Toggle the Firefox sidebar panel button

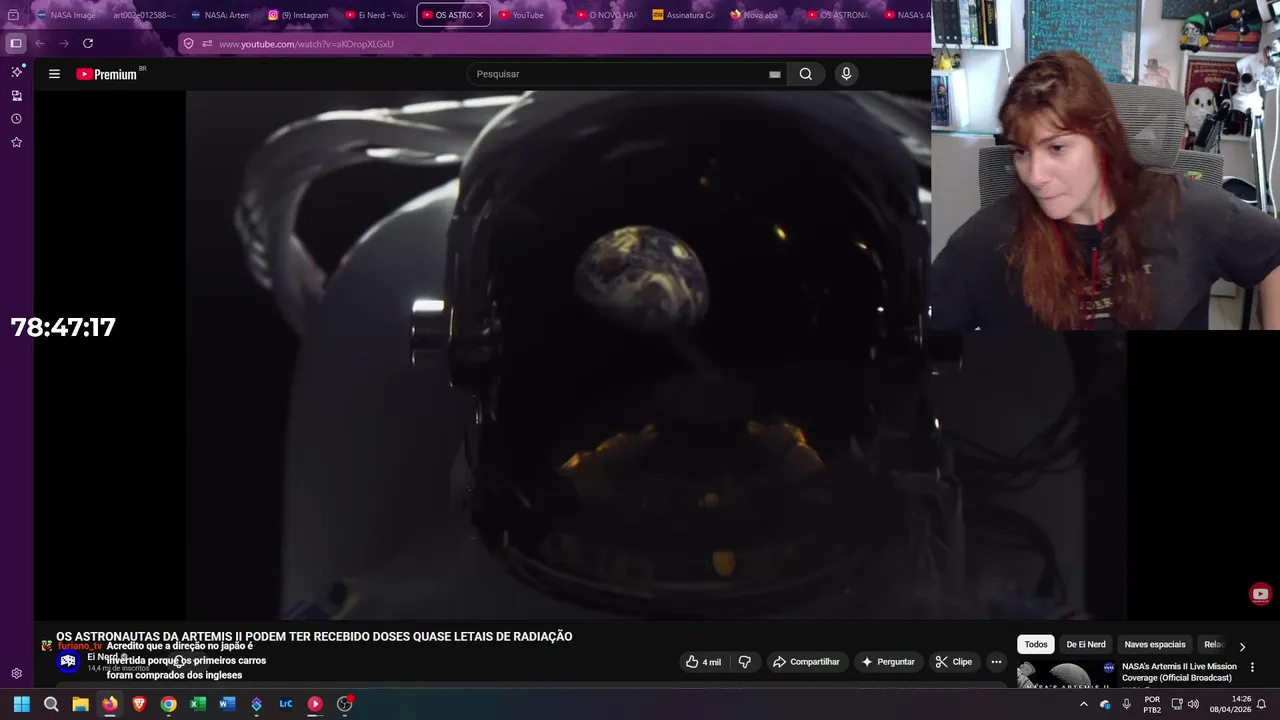(x=15, y=43)
